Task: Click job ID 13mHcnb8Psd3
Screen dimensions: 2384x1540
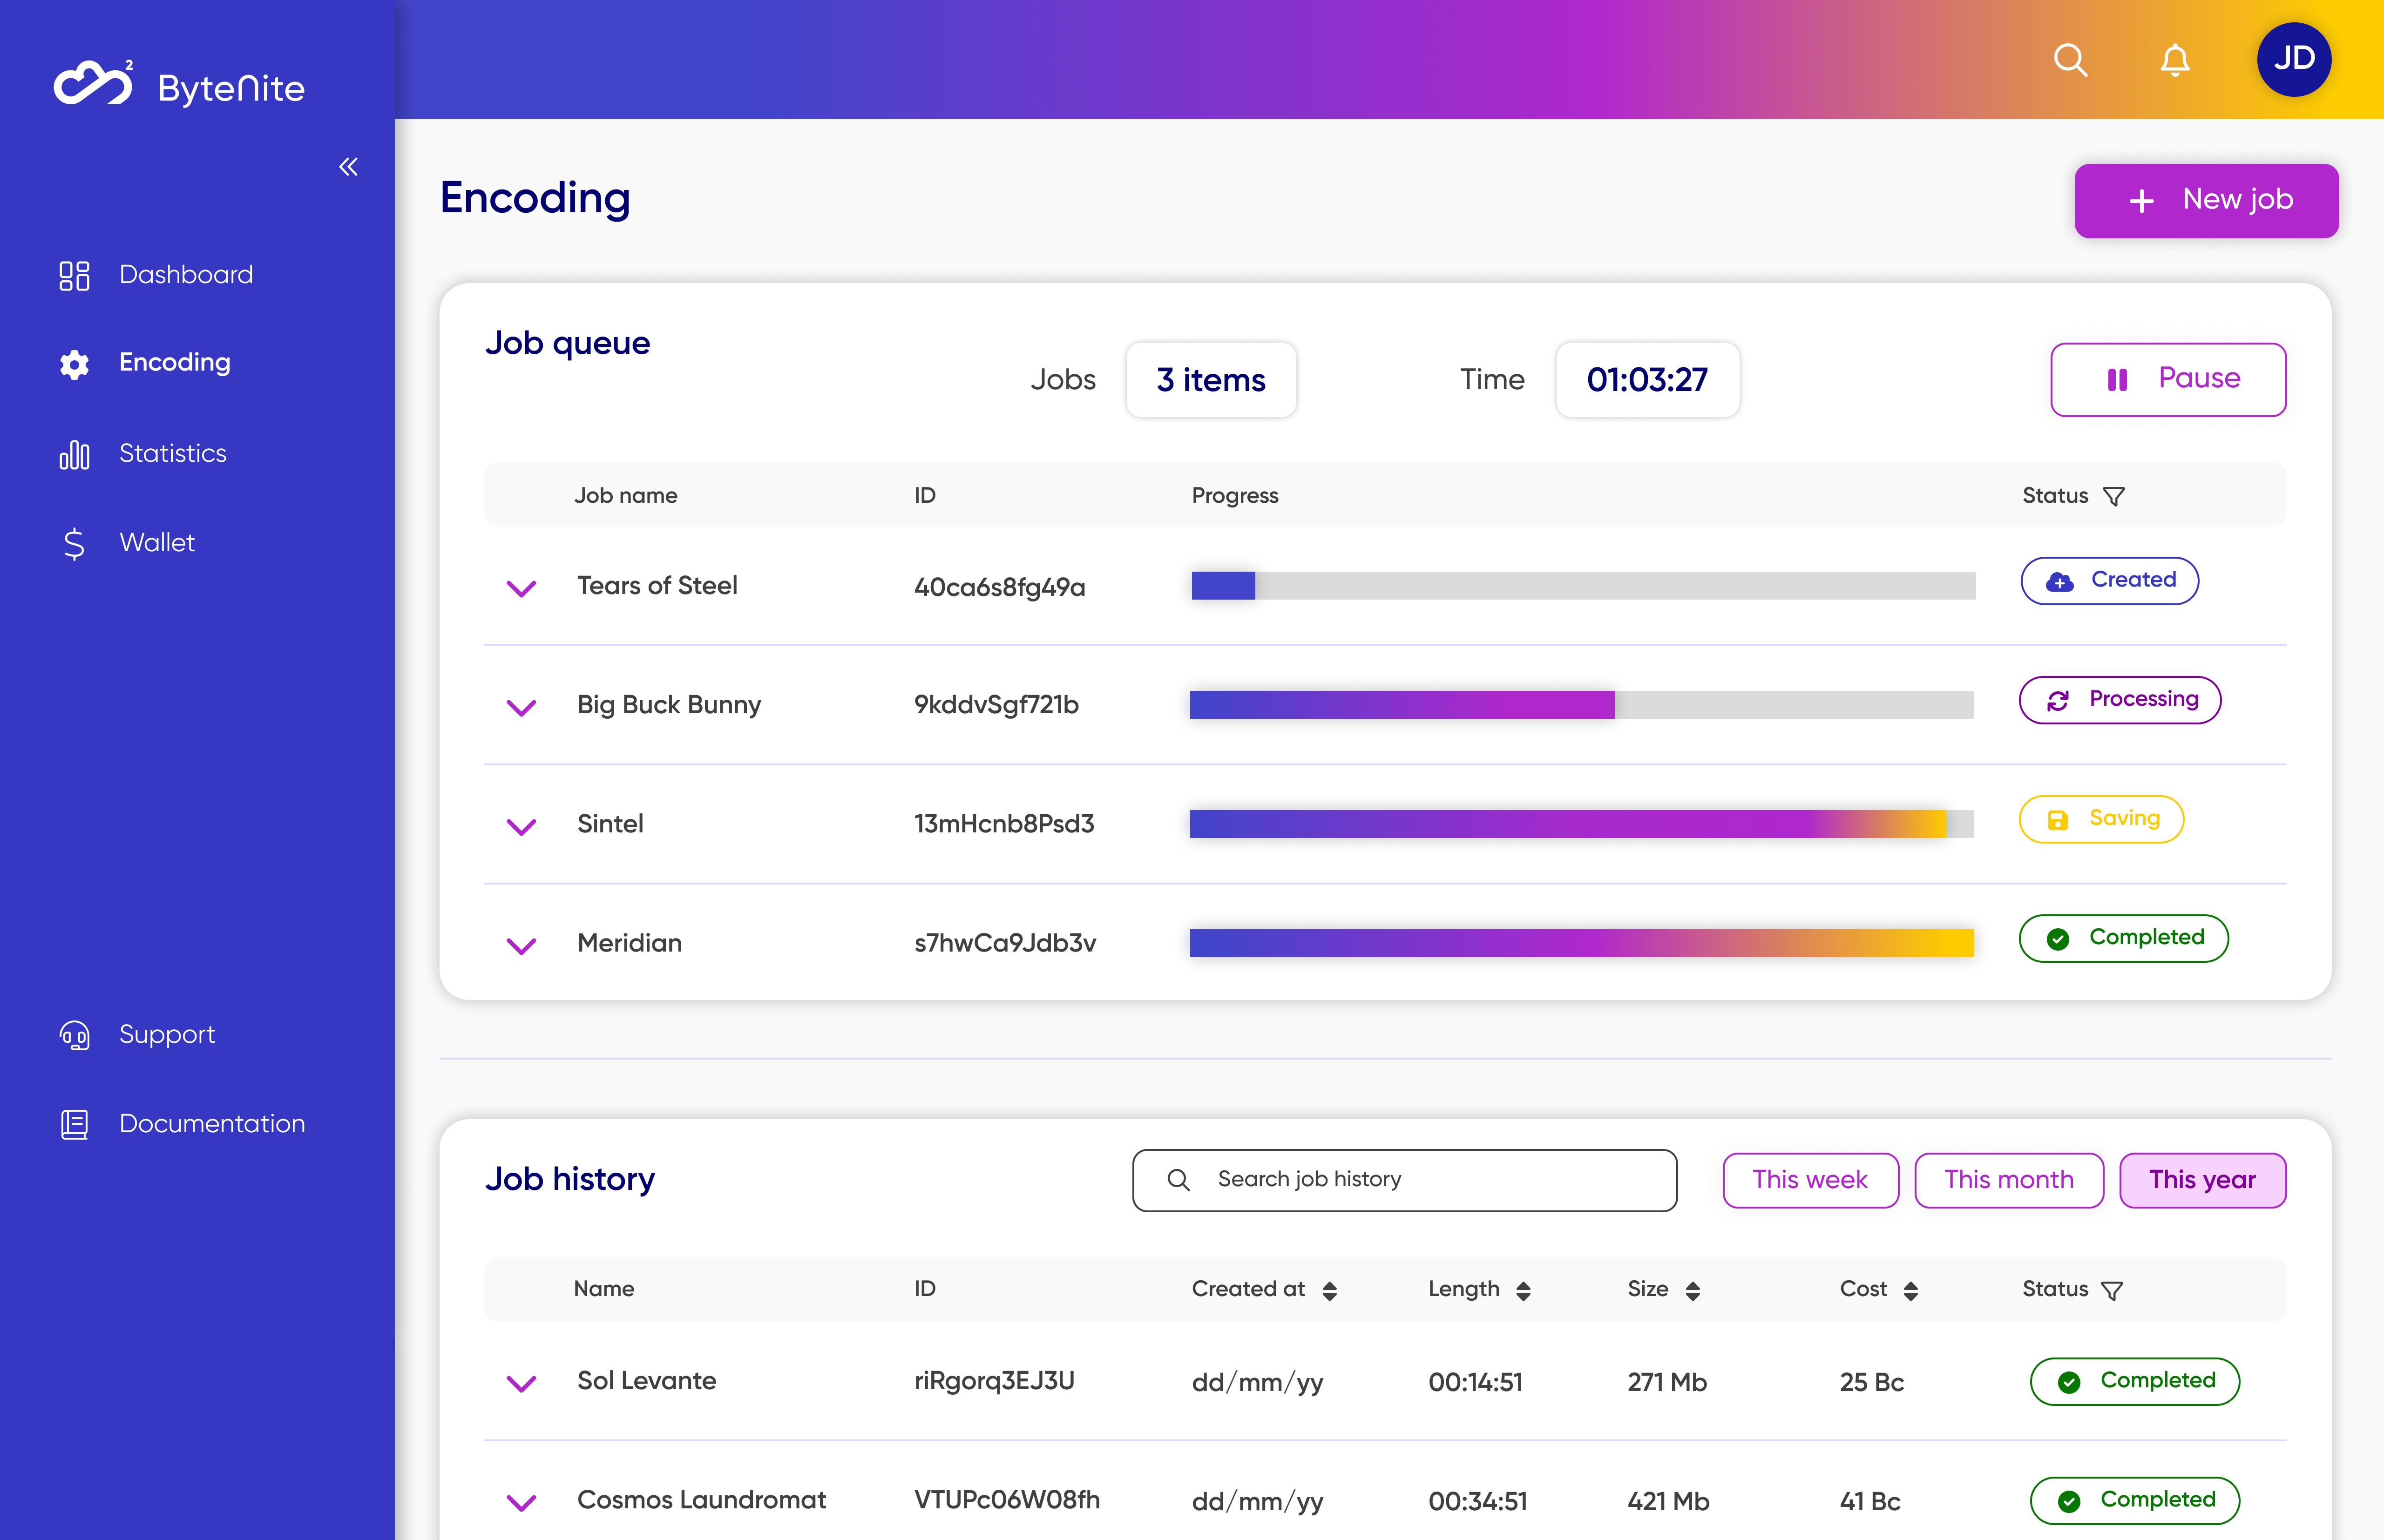Action: coord(1004,824)
